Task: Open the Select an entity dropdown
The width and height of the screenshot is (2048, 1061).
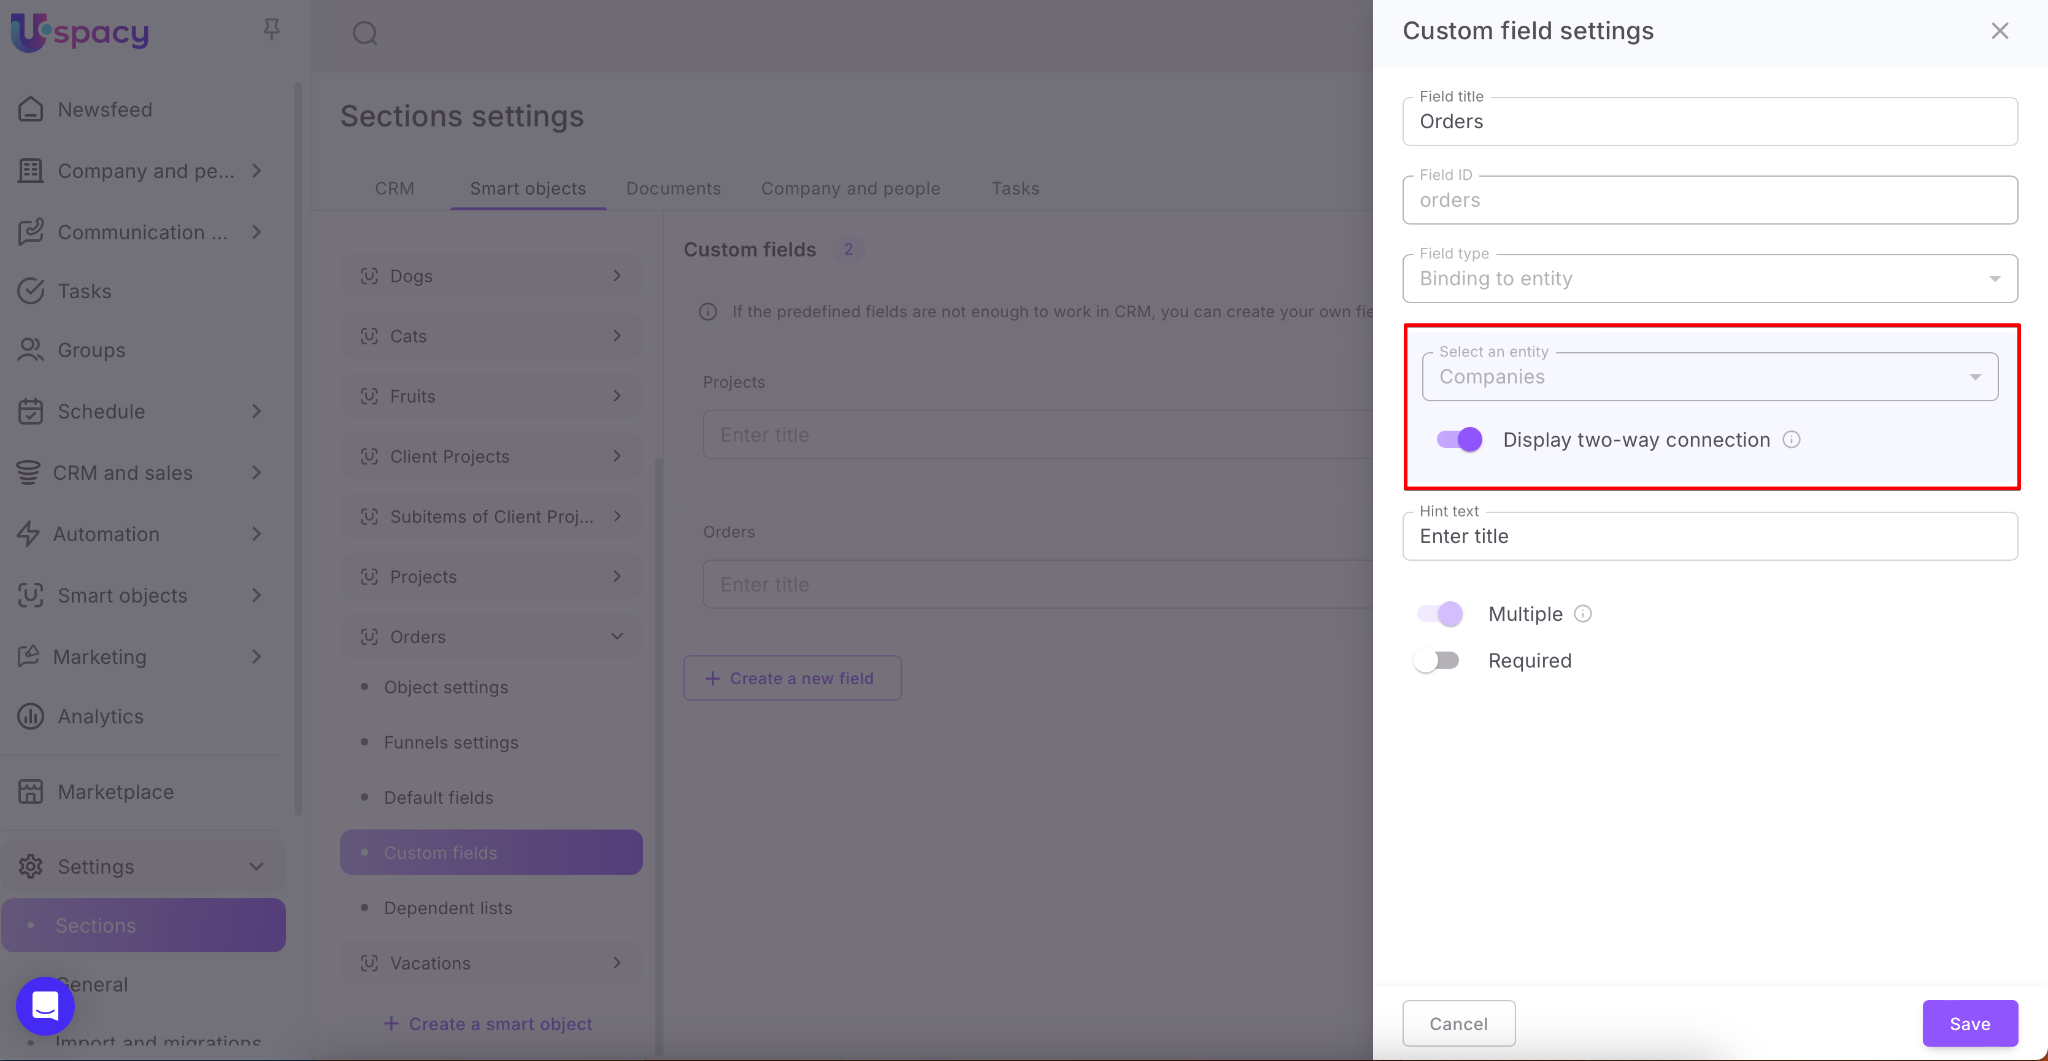Action: point(1709,377)
